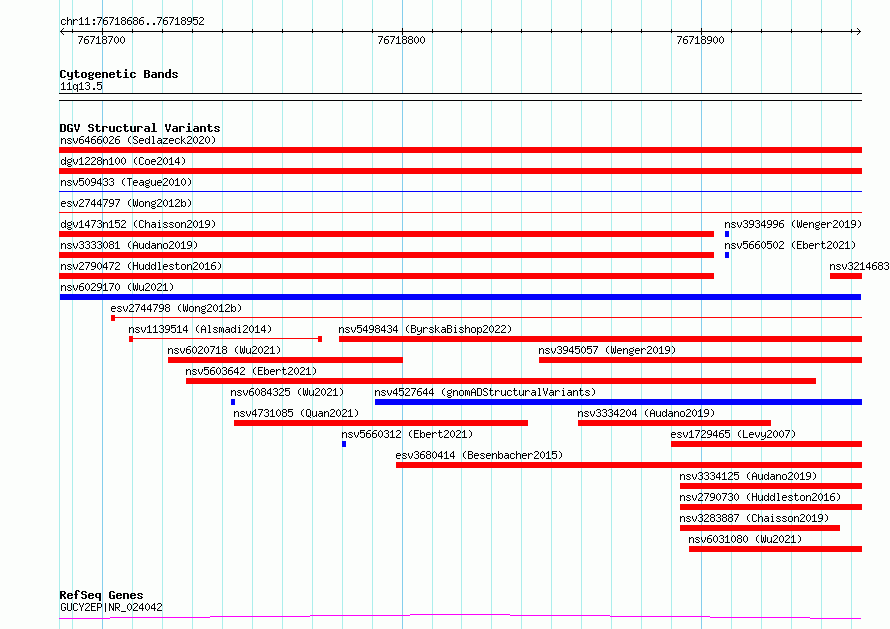This screenshot has width=890, height=629.
Task: Click the small blue marker under nsv5660312
Action: 344,444
